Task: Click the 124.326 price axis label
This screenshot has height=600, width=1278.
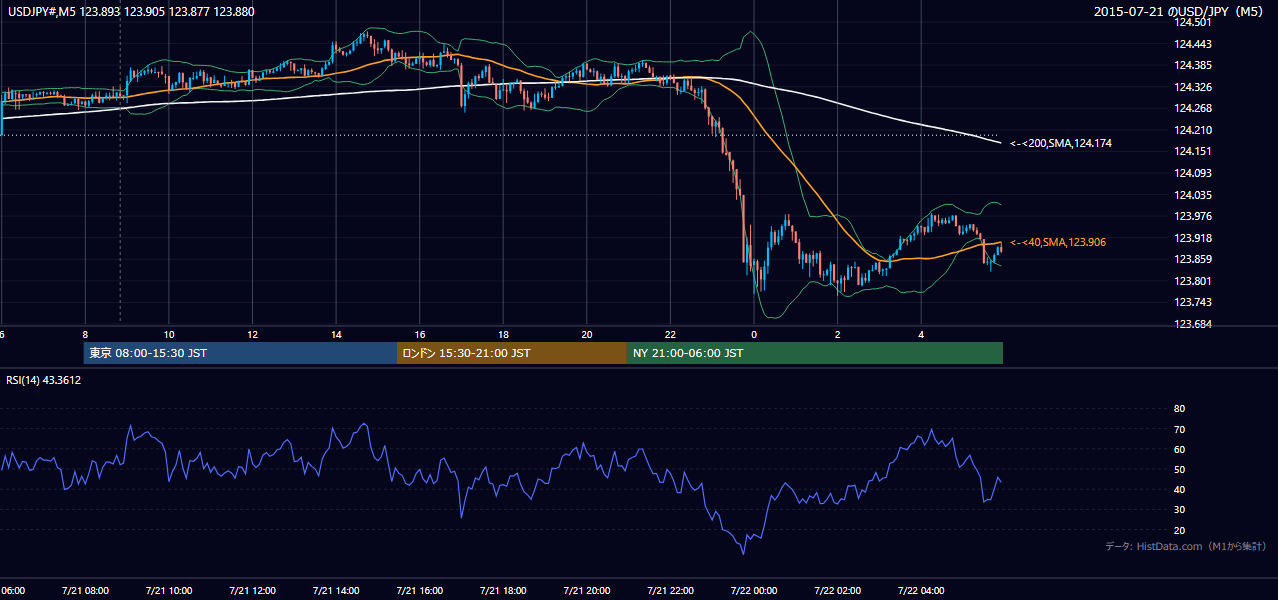Action: tap(1193, 87)
